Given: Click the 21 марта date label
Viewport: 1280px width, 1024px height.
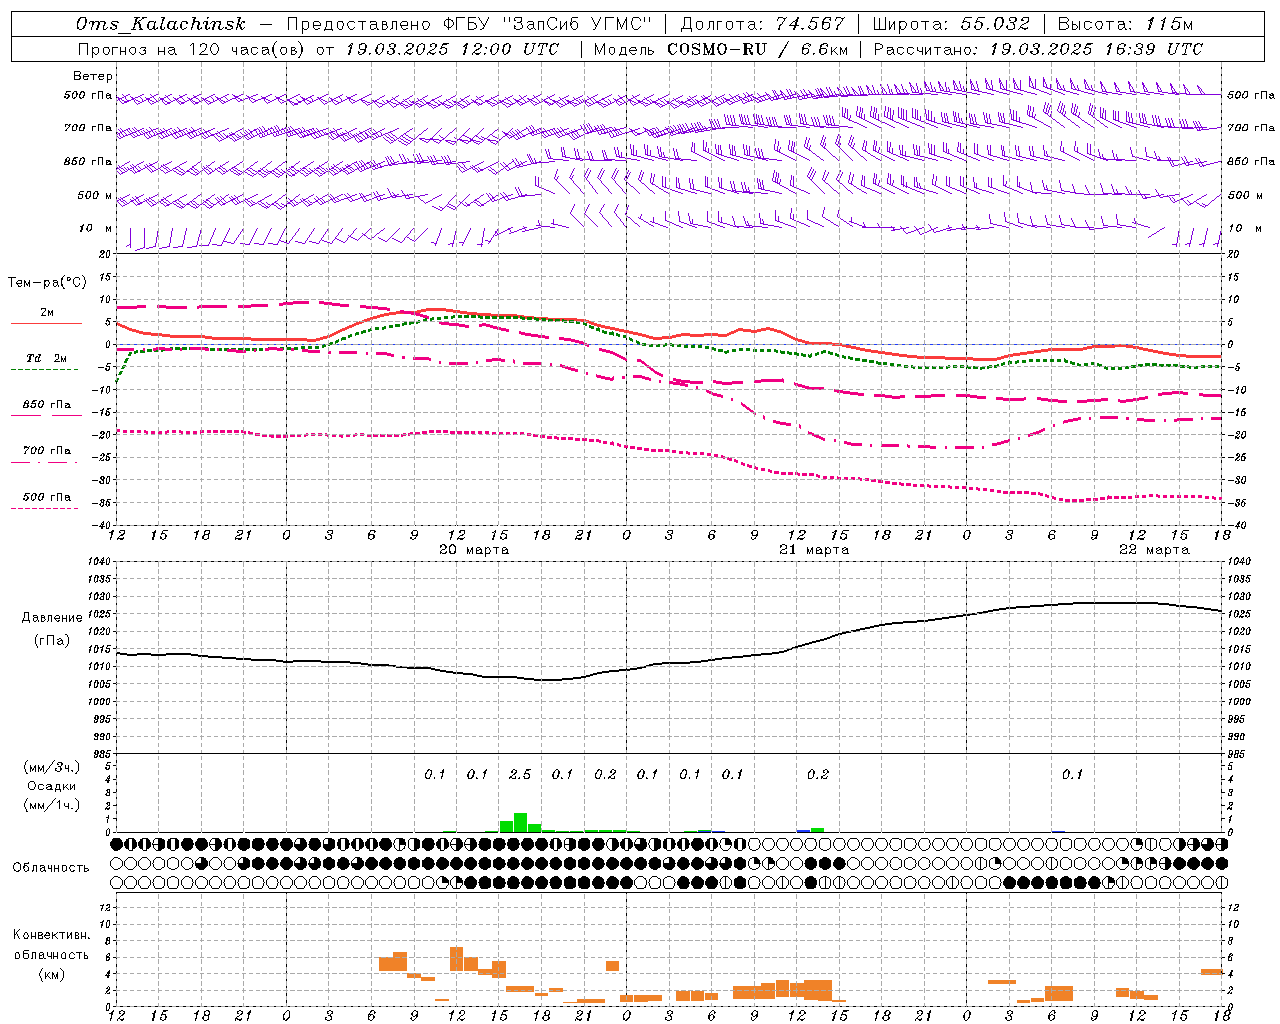Looking at the screenshot, I should click(x=814, y=550).
